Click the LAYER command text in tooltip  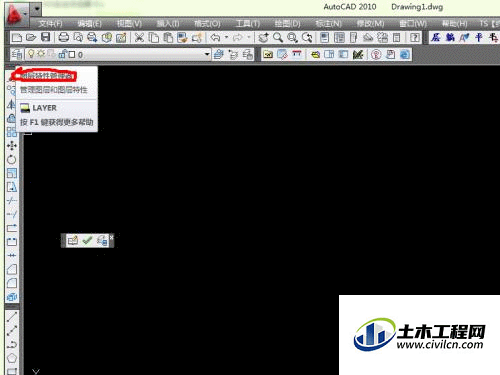44,108
